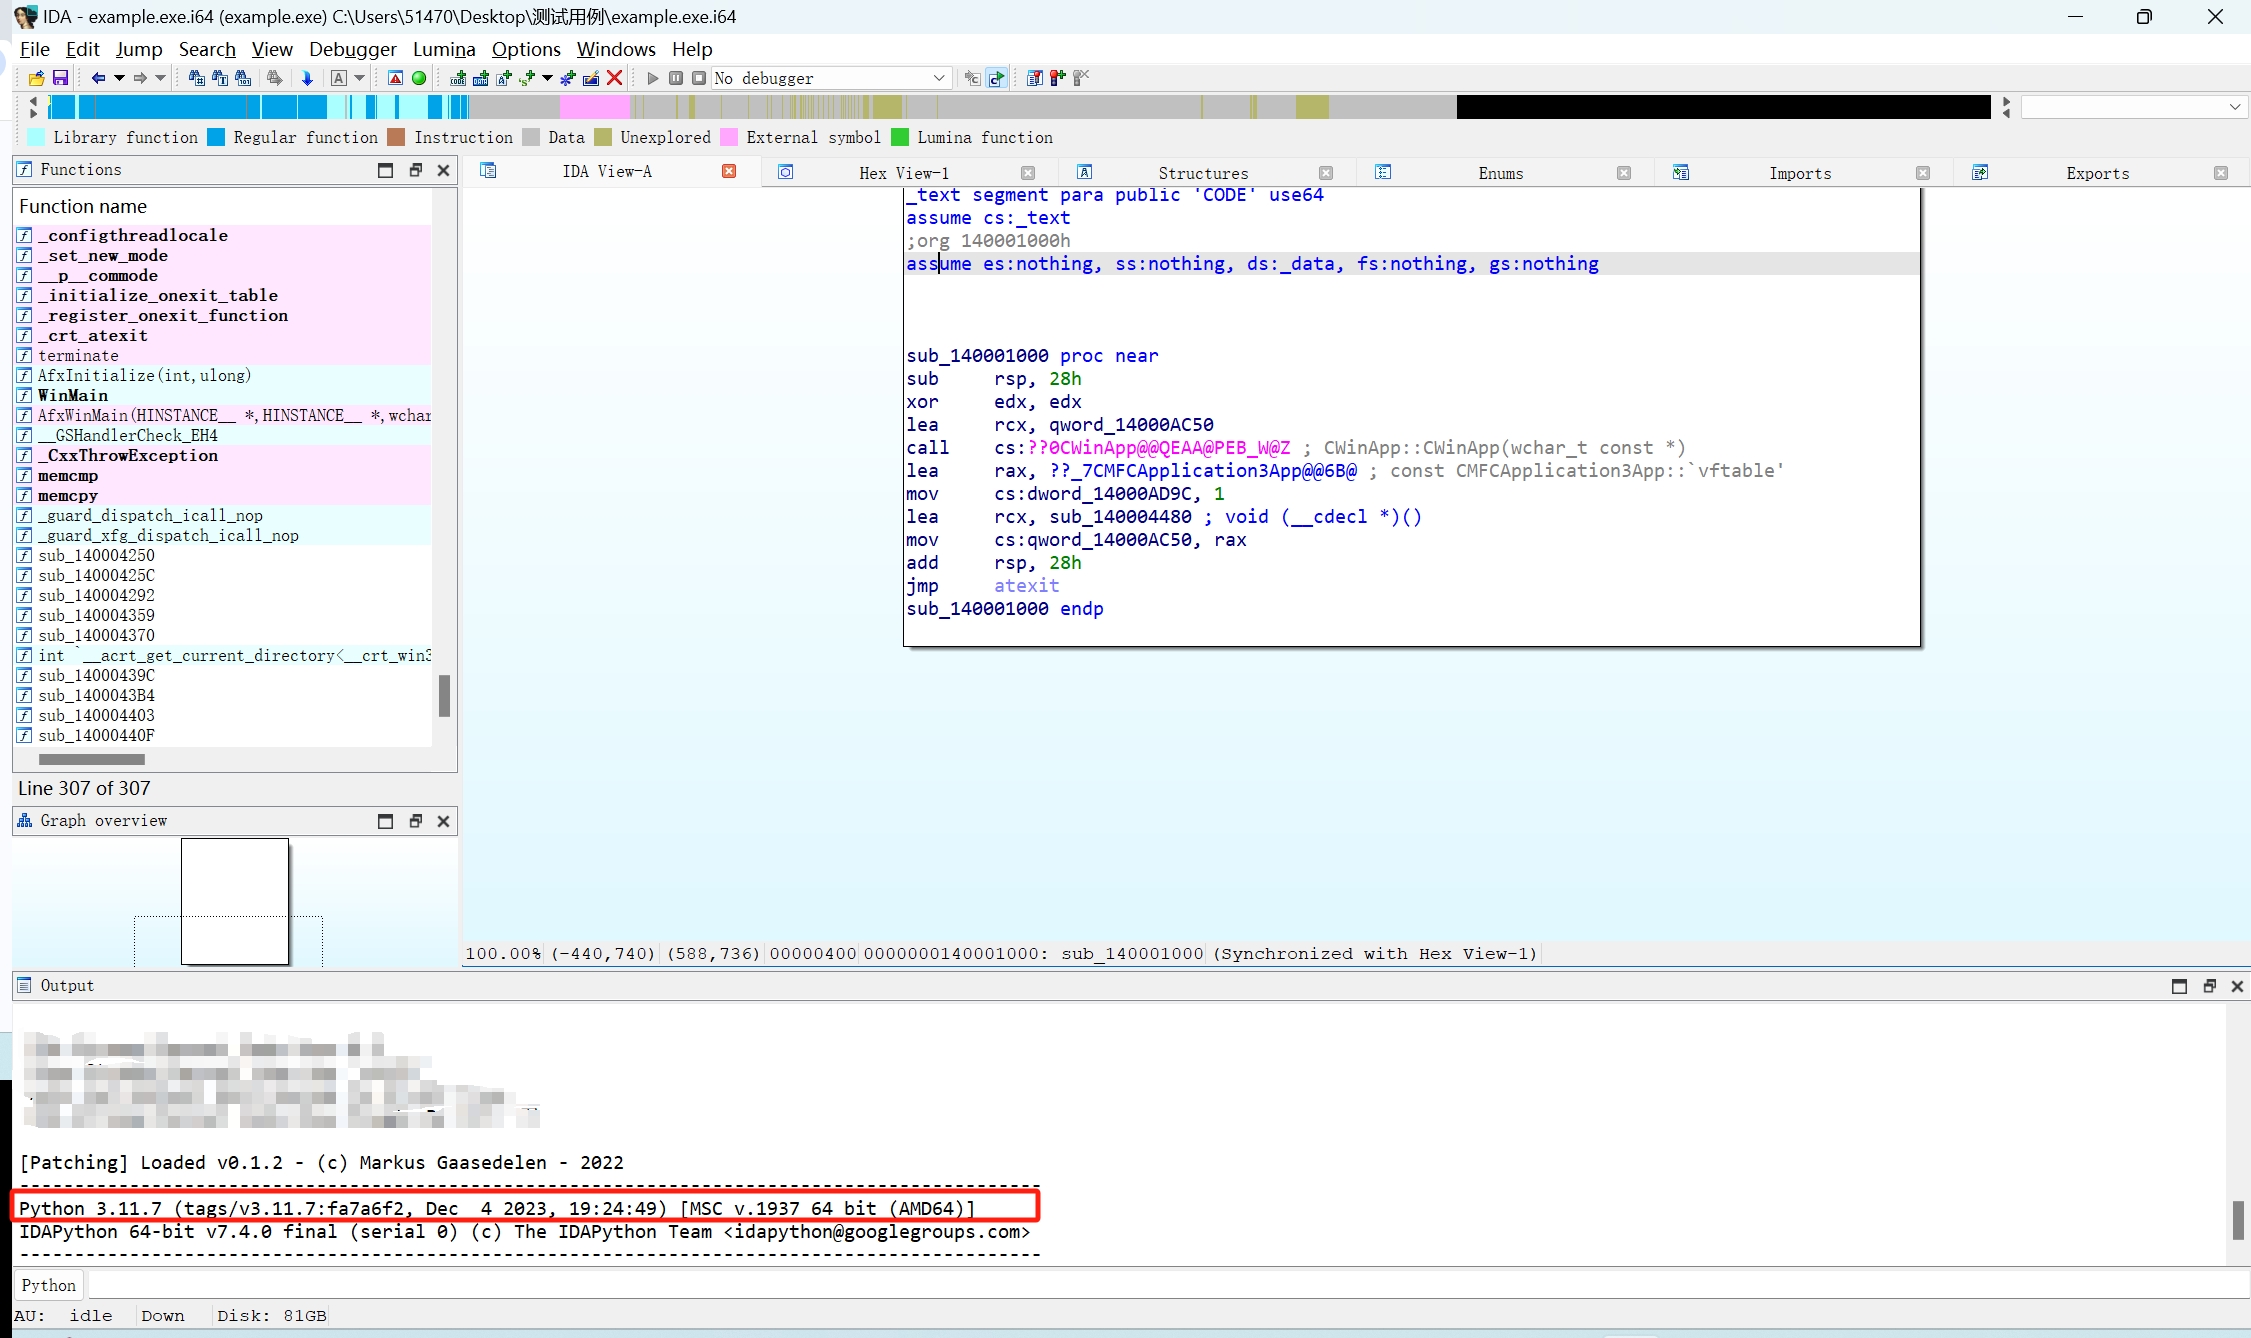Screen dimensions: 2251x1338
Task: Click the Search next occurrence icon
Action: coord(275,78)
